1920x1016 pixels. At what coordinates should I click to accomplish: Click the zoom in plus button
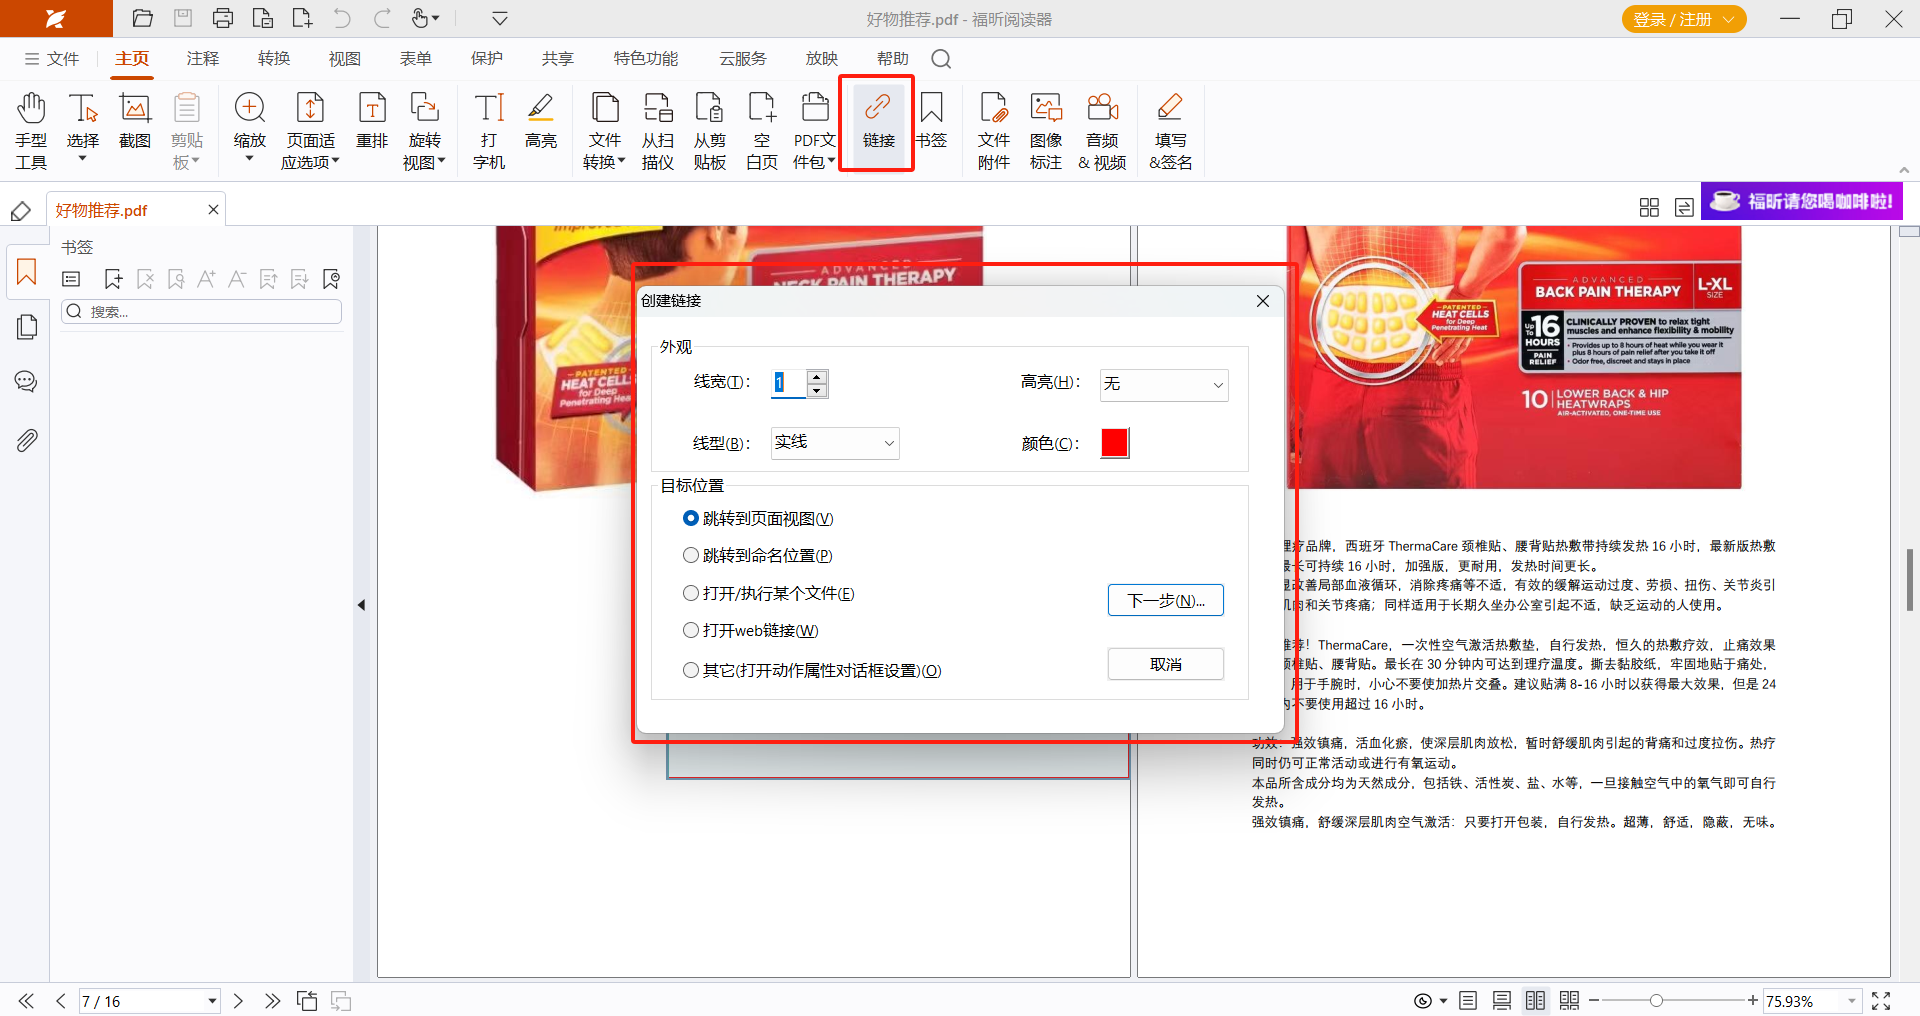[1753, 1001]
